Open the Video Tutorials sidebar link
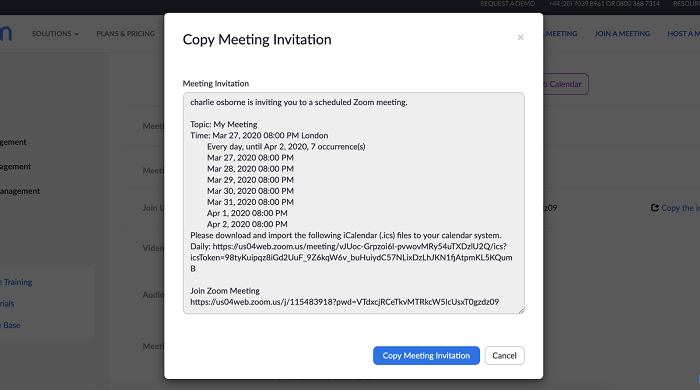 click(7, 303)
